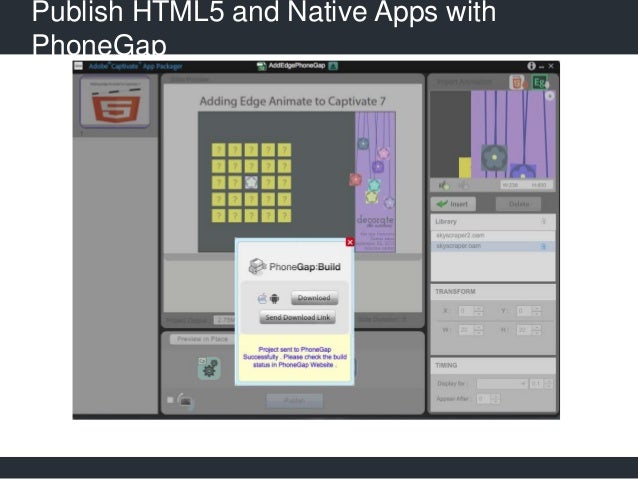The image size is (638, 479).
Task: Click the TRANSFORM section header
Action: [493, 292]
